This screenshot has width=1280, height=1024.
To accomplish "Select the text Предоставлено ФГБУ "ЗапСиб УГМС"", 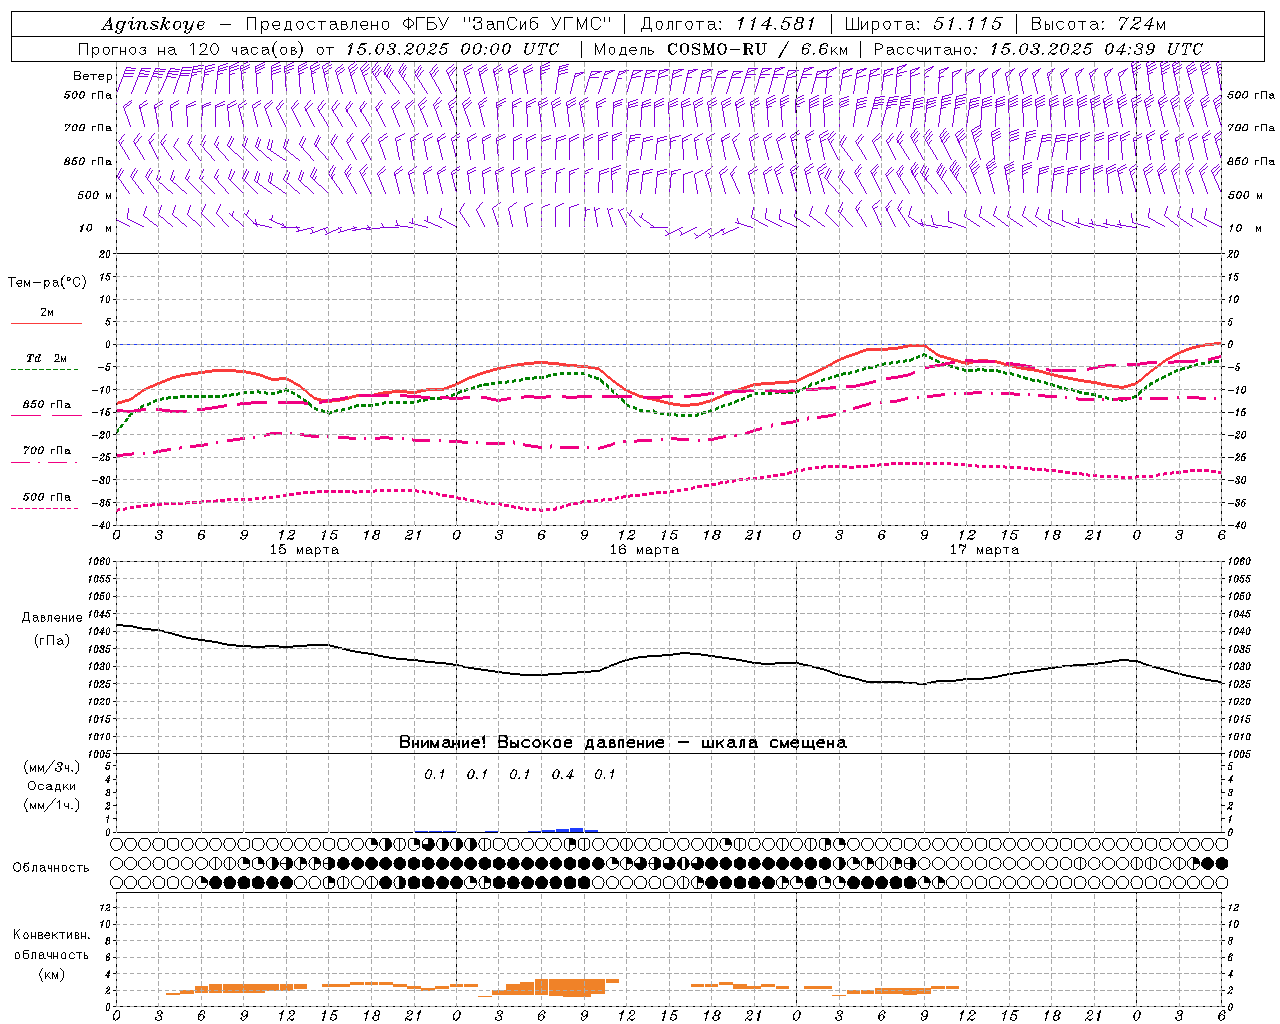I will coord(428,24).
